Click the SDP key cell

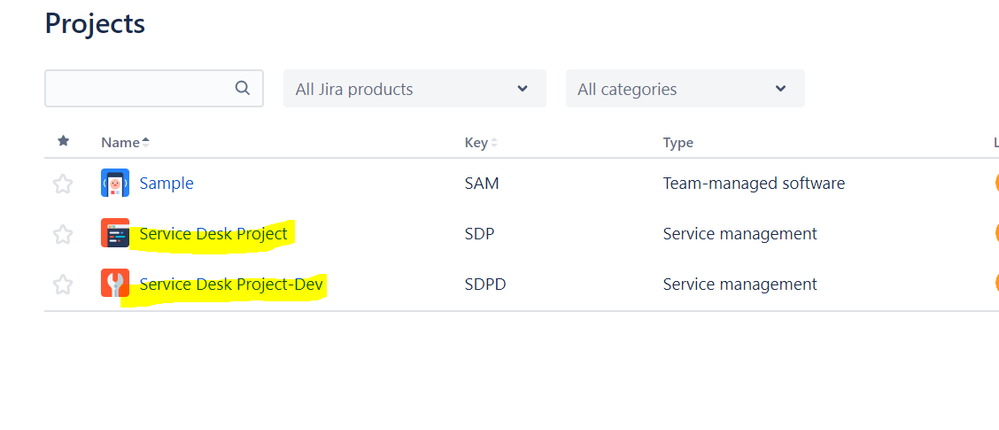click(x=479, y=234)
